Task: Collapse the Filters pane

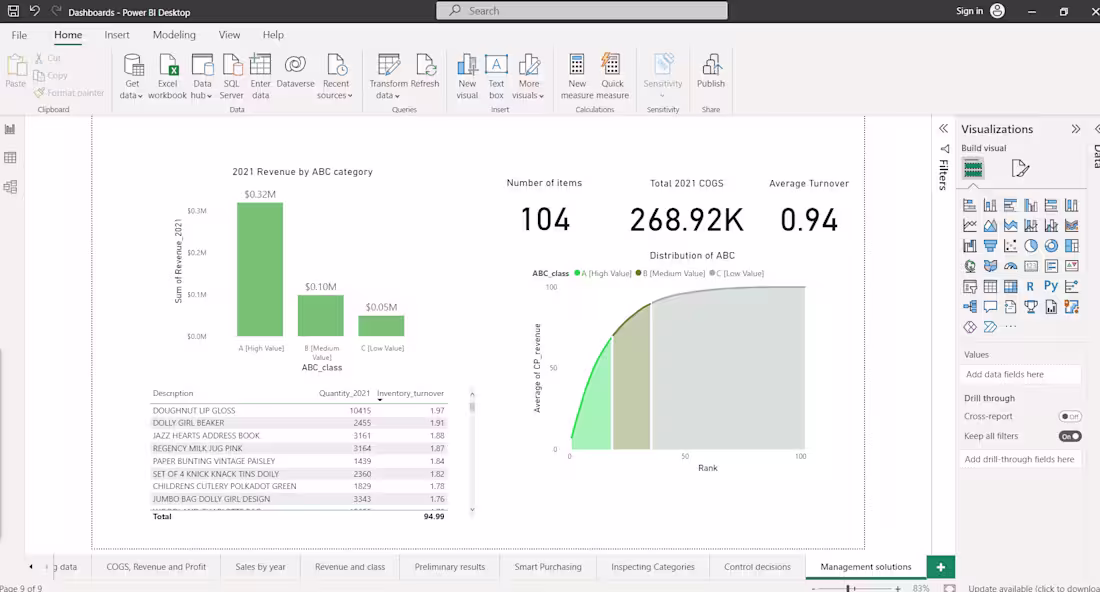Action: click(943, 130)
